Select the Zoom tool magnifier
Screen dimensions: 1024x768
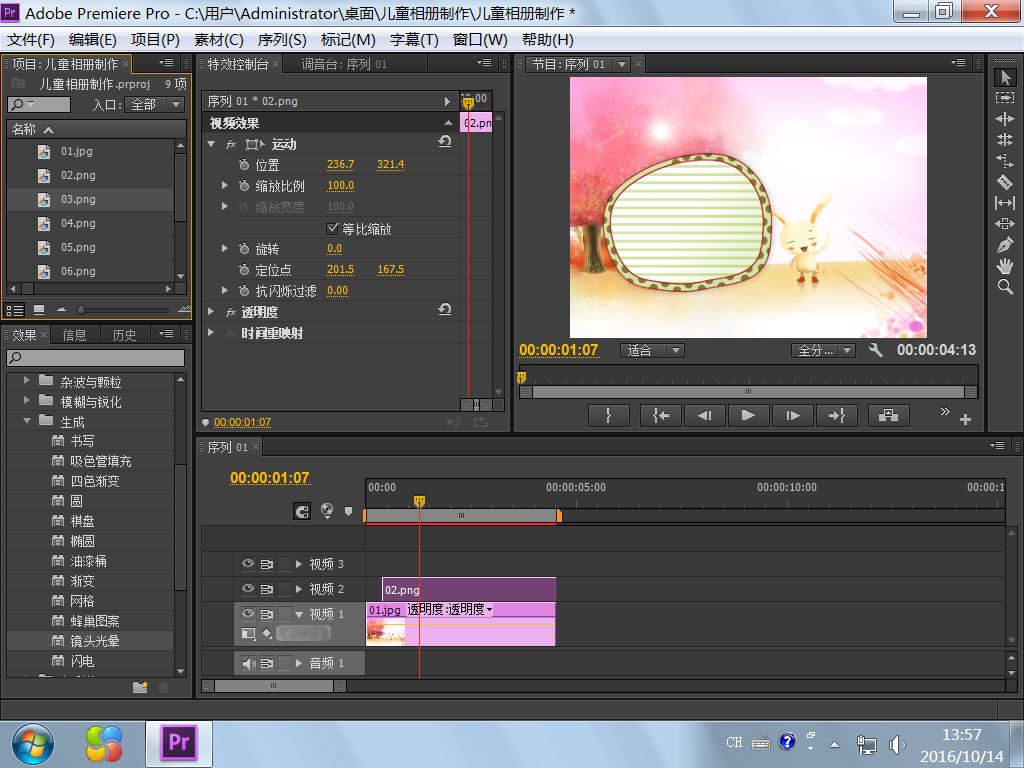[x=1005, y=287]
